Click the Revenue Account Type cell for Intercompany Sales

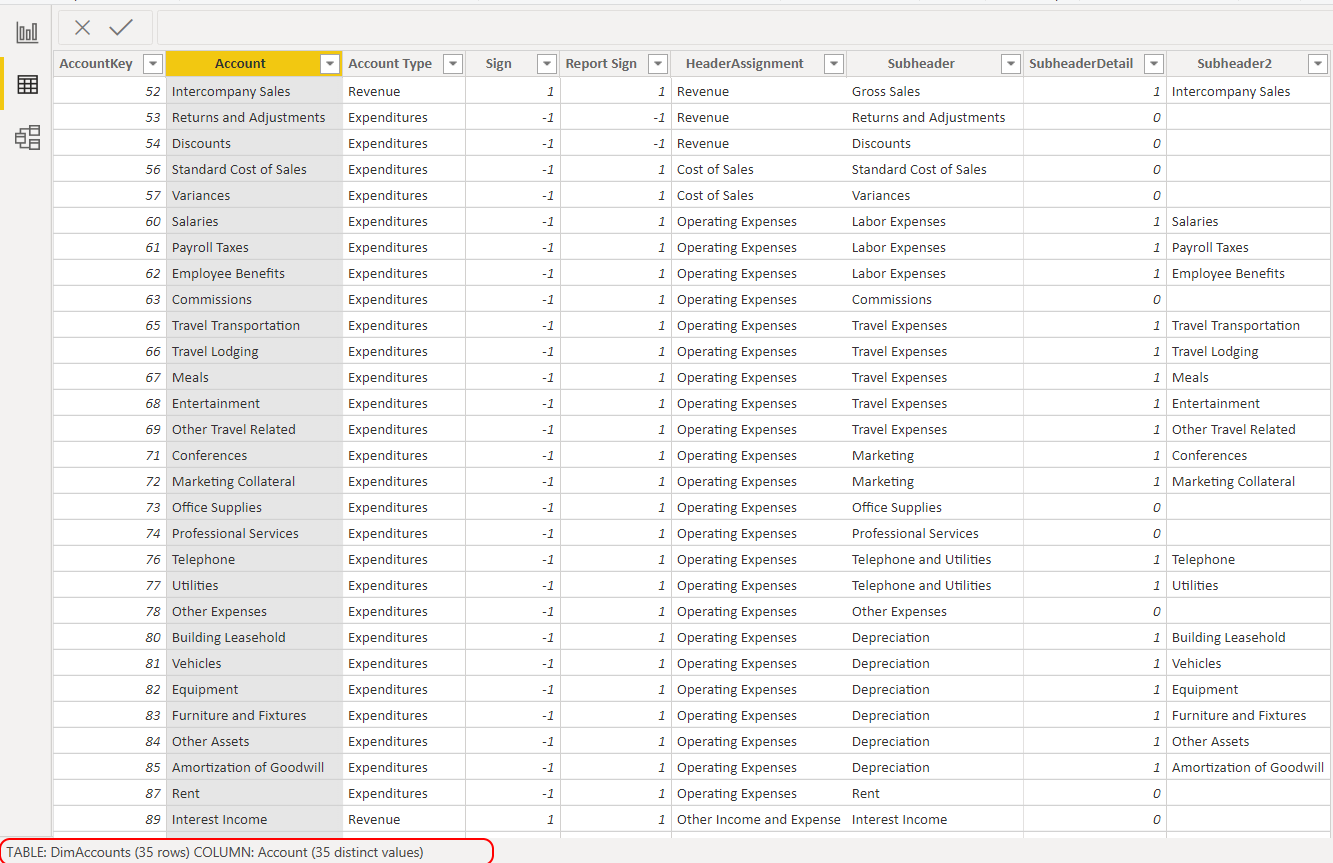403,91
